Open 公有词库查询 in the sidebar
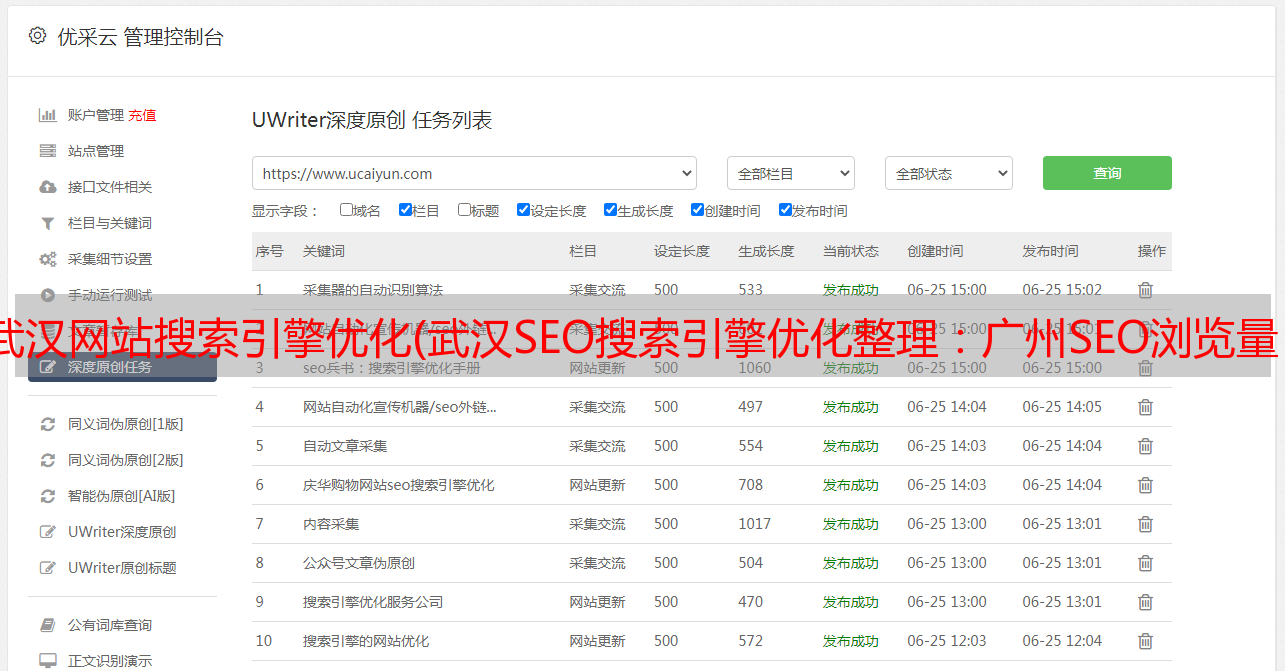Viewport: 1285px width, 671px height. [109, 625]
